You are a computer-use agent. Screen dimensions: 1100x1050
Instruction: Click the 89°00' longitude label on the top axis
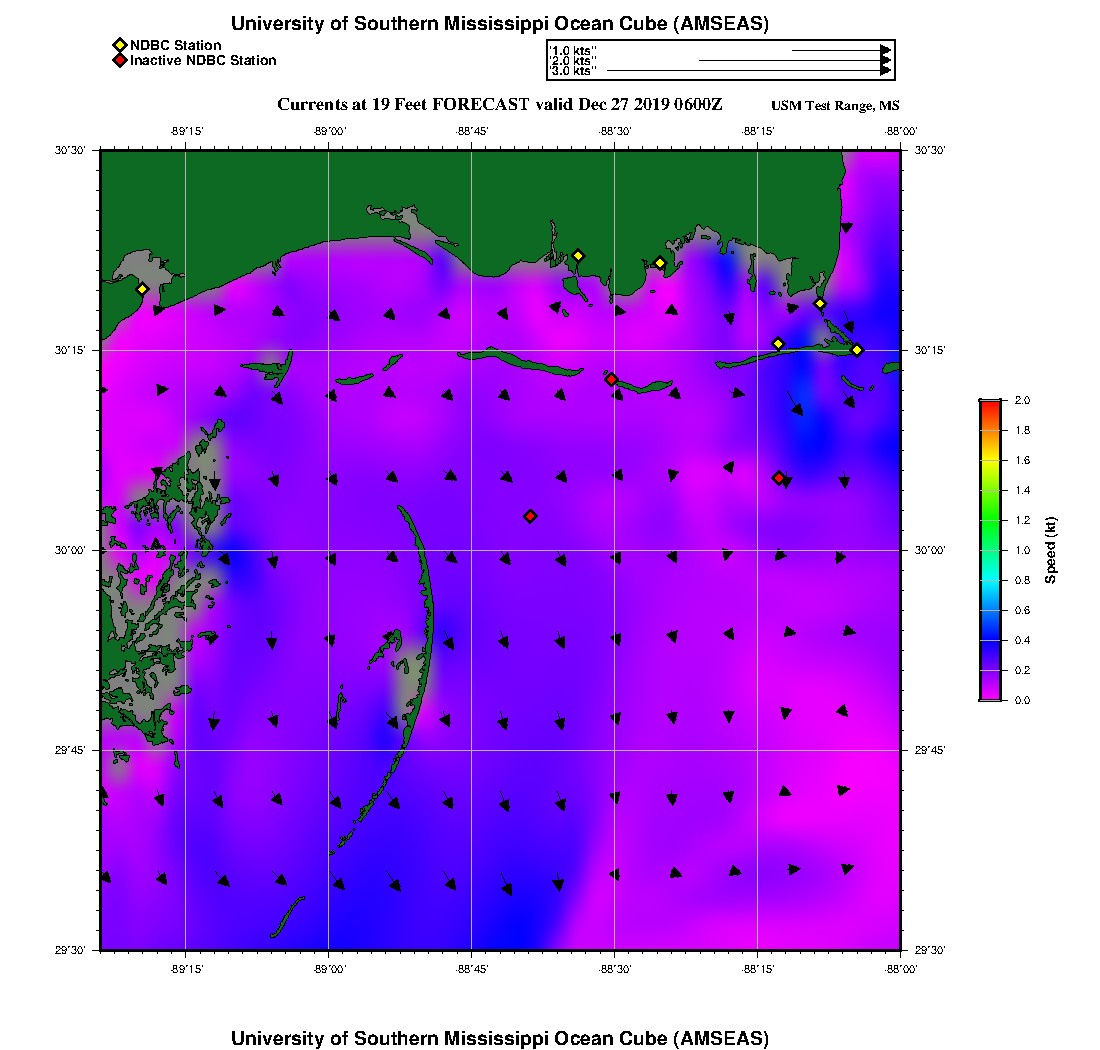329,131
